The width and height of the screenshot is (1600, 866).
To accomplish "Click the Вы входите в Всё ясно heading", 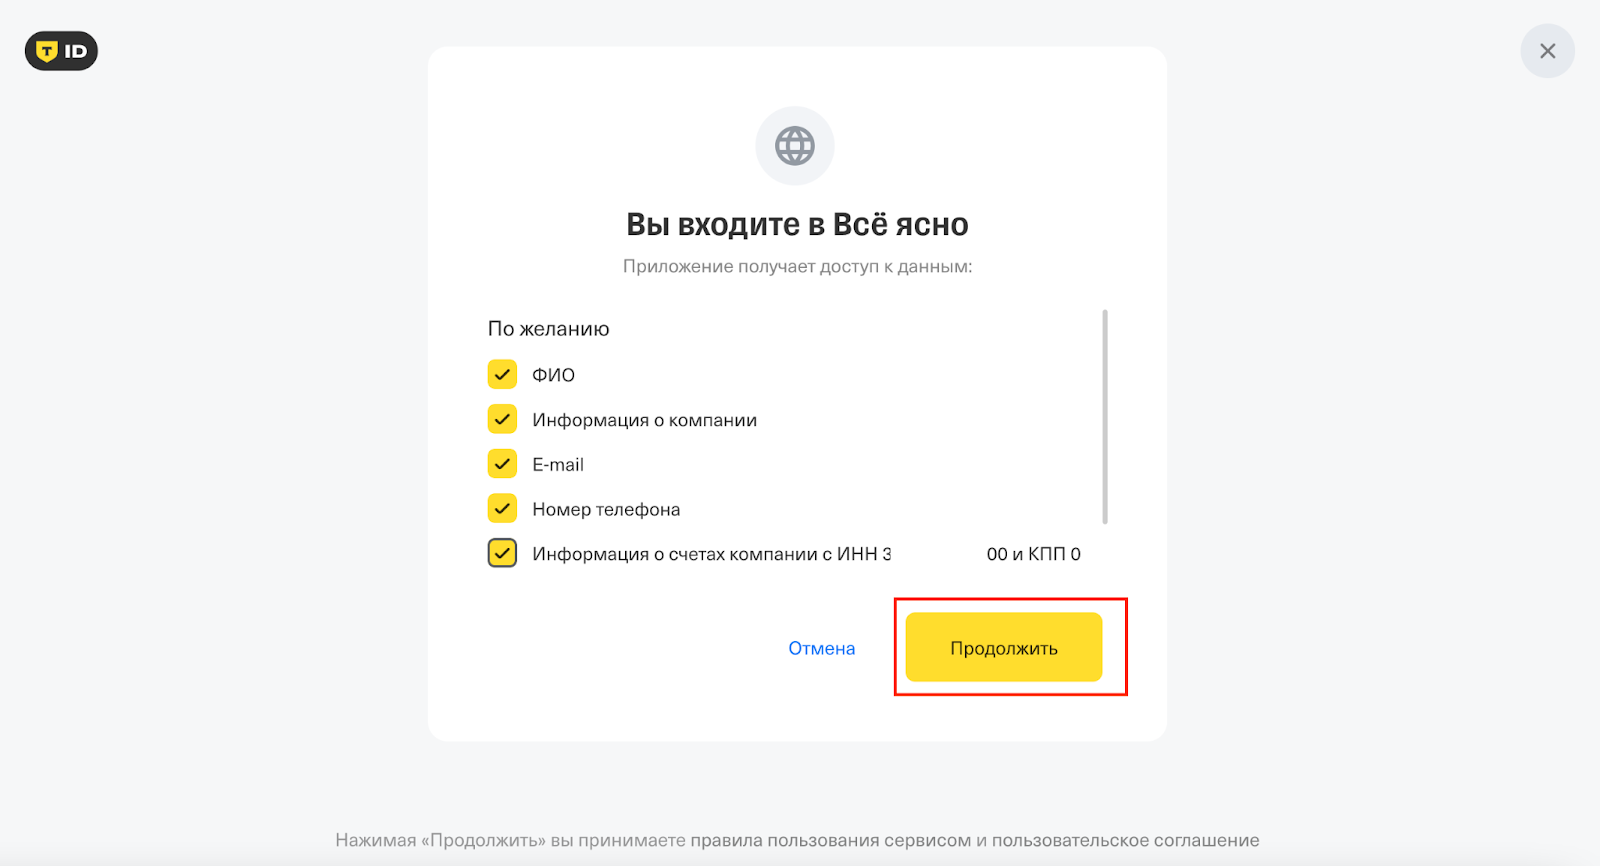I will (x=797, y=225).
